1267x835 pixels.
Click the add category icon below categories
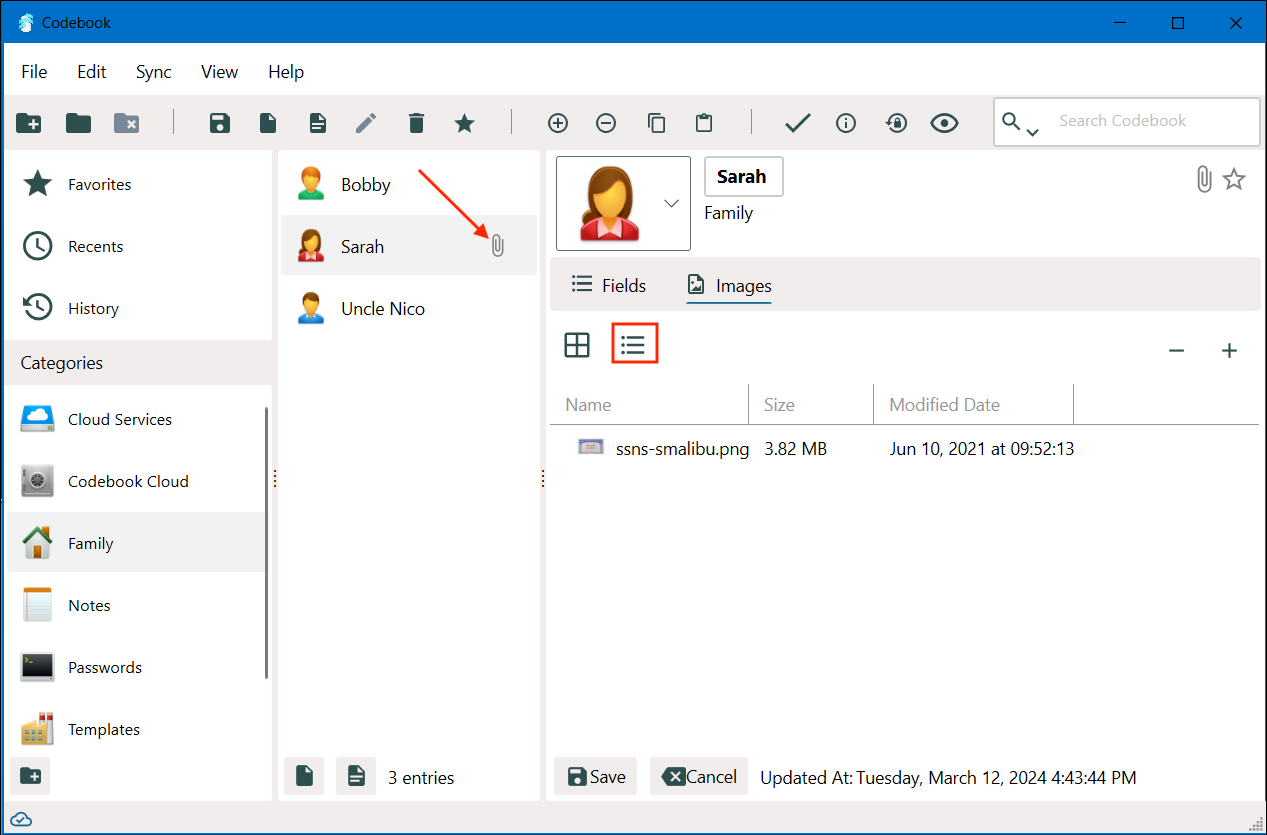(30, 776)
